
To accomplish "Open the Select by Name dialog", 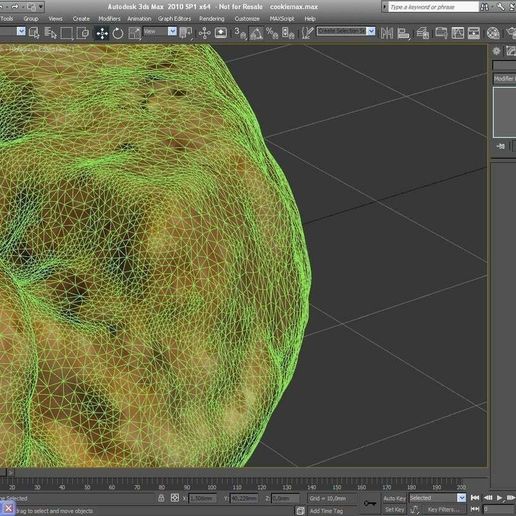I will [x=50, y=33].
